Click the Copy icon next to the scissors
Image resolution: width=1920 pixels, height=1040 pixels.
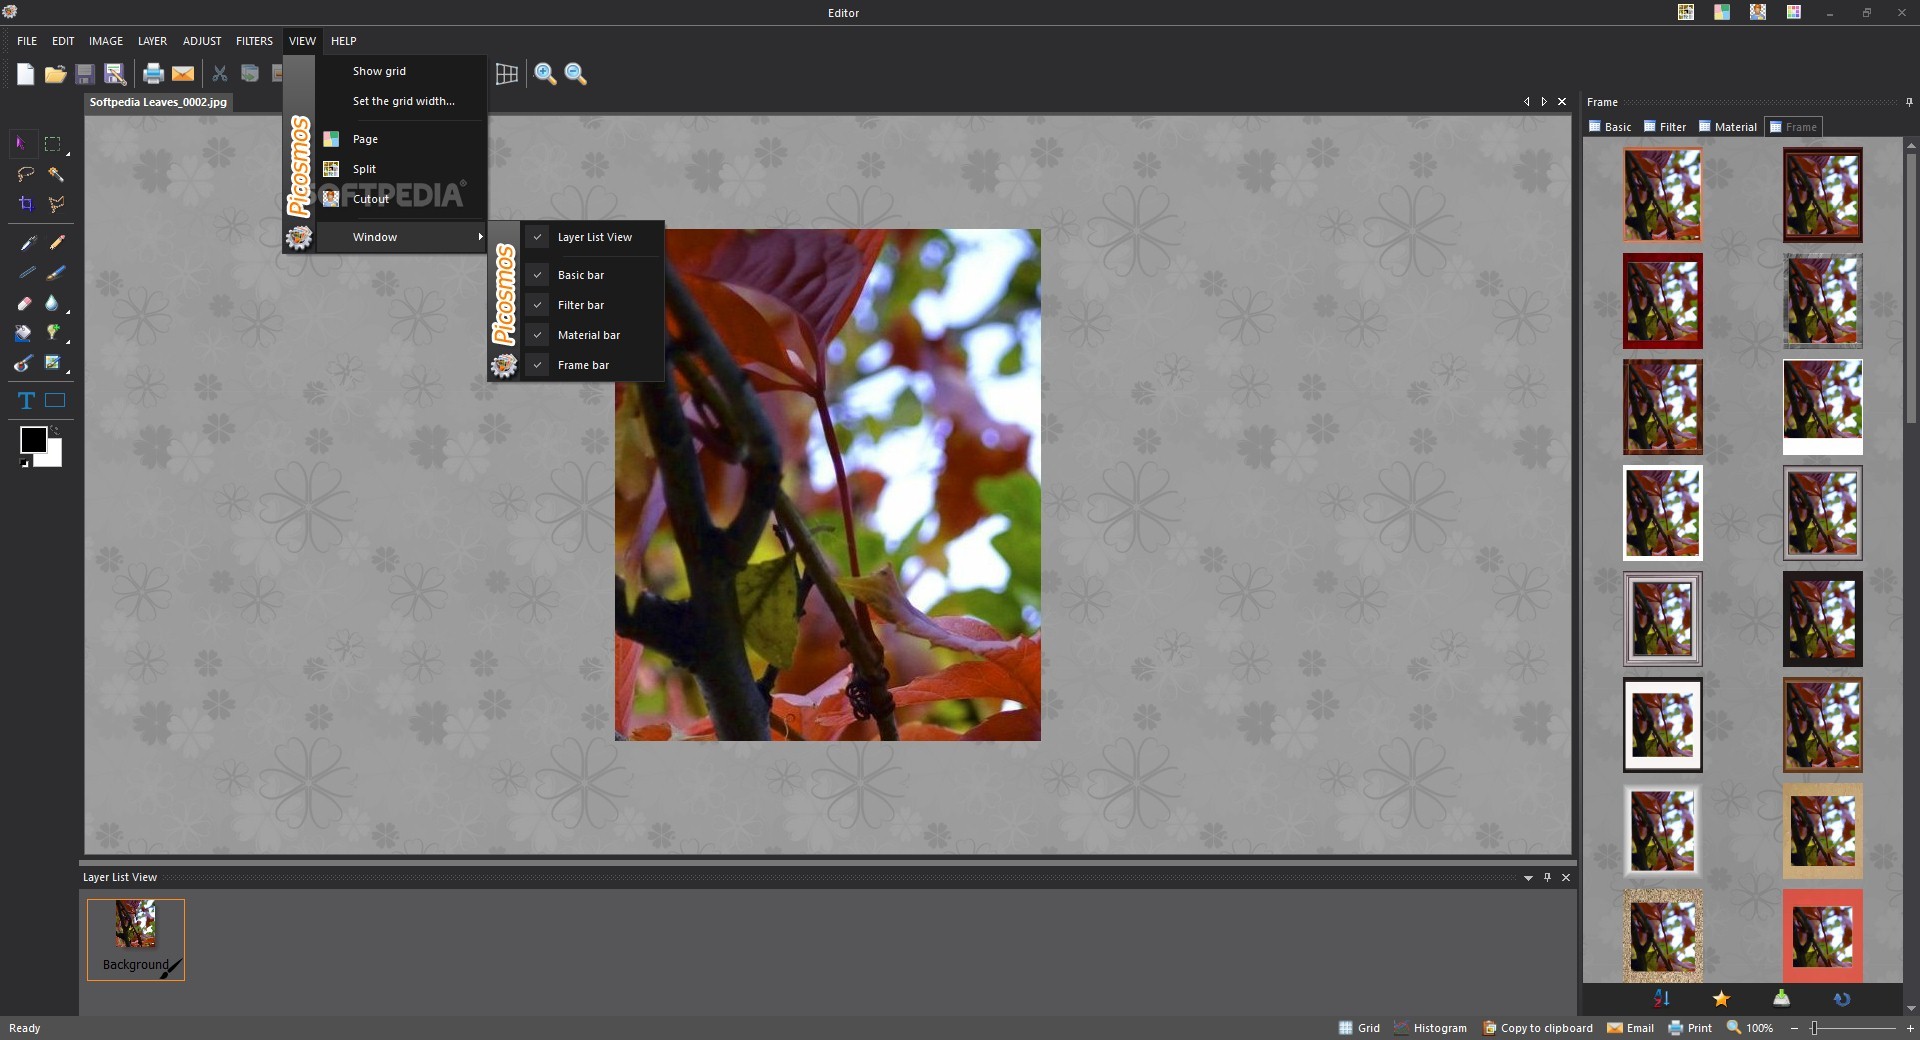point(250,73)
